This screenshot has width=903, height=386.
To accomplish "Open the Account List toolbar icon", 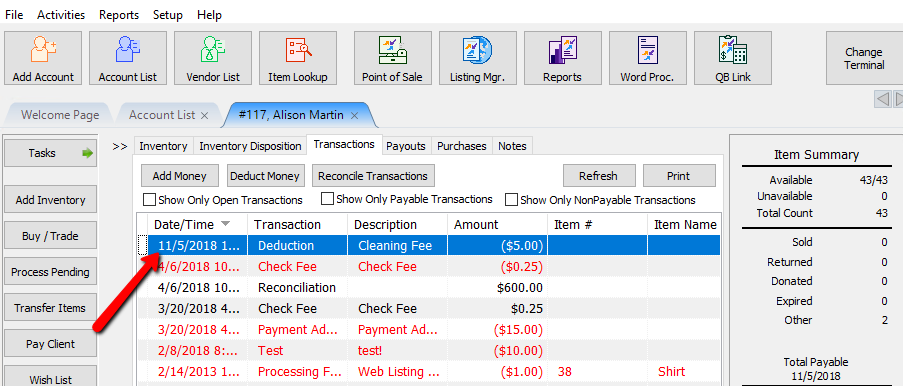I will (128, 58).
